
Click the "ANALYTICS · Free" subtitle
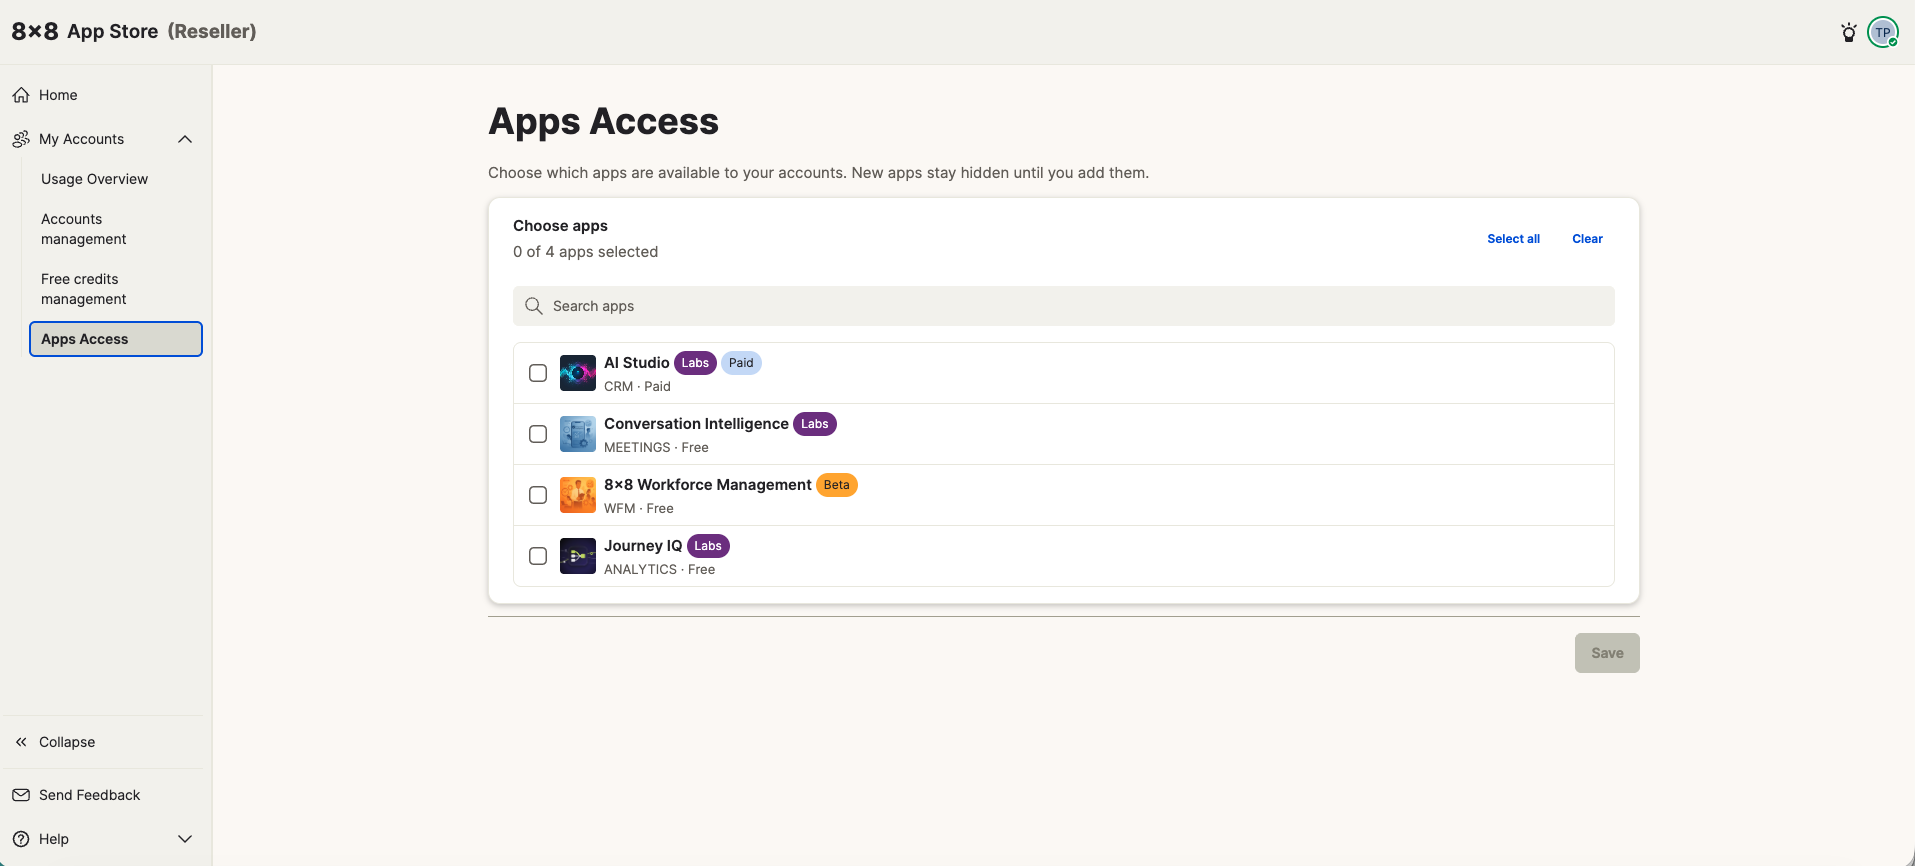[660, 569]
